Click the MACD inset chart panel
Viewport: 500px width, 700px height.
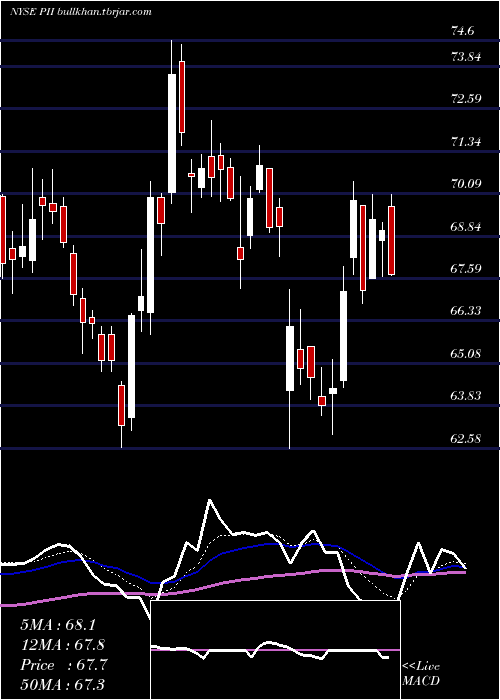pos(275,650)
